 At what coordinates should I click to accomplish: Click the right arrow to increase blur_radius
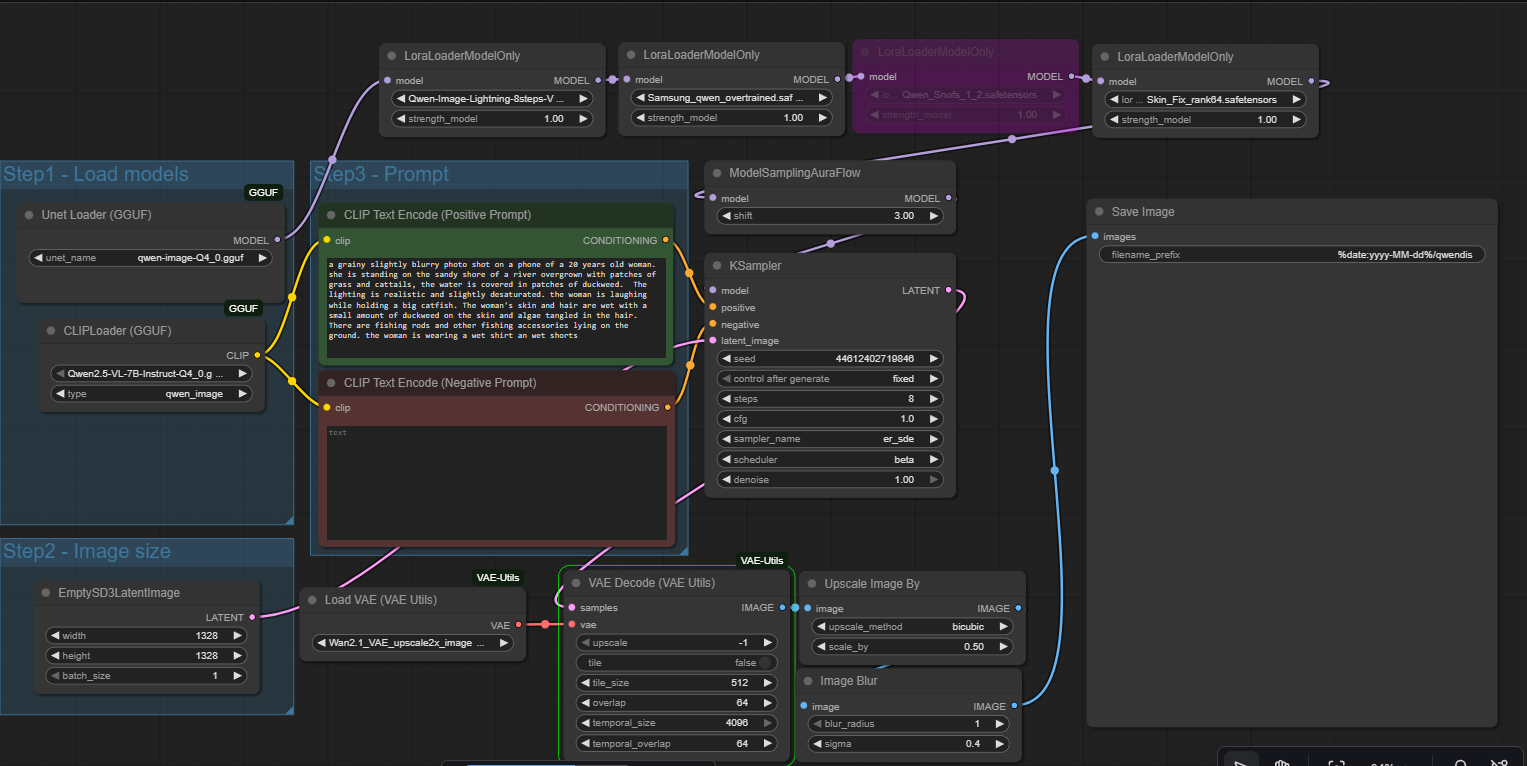[x=1000, y=724]
